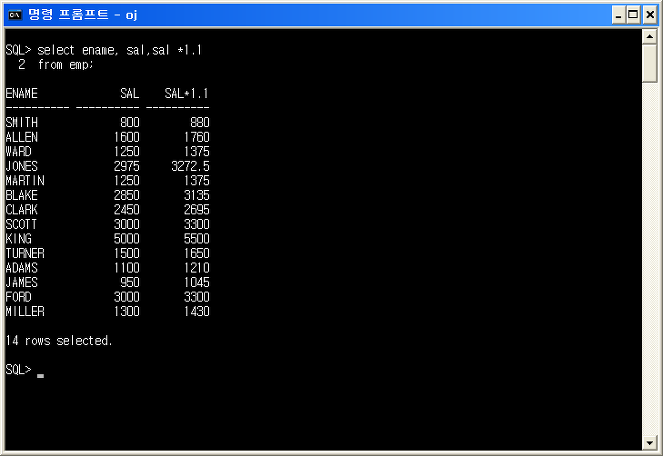Click the name MILLER

pos(25,311)
